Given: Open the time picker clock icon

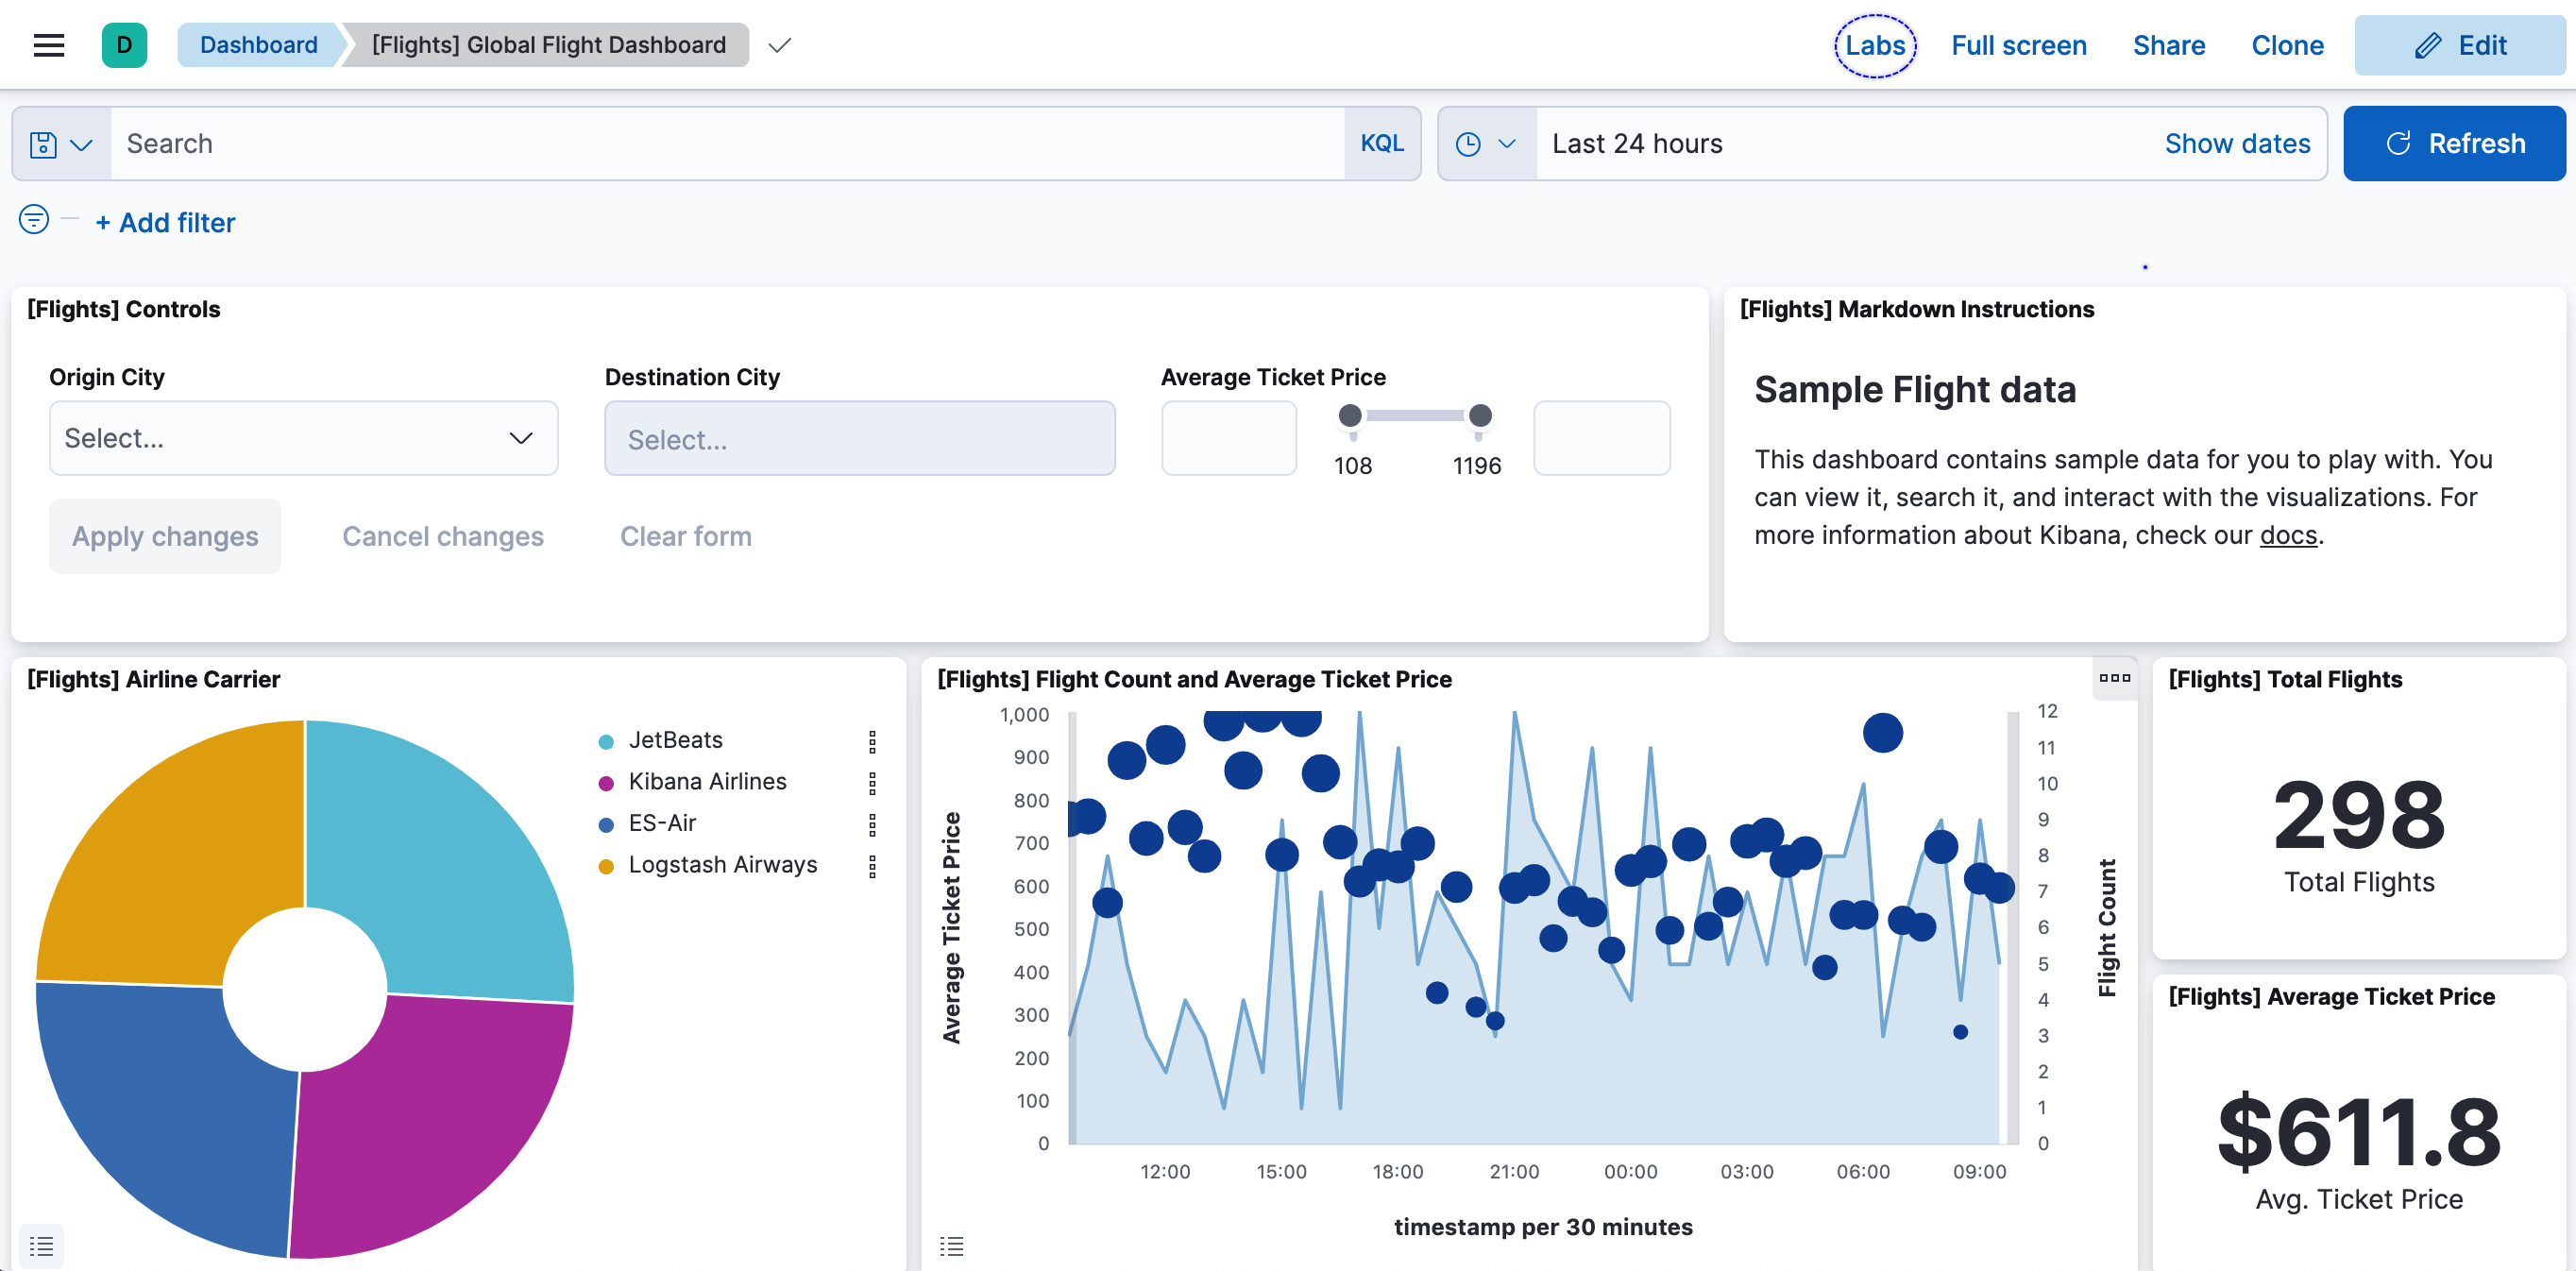Looking at the screenshot, I should tap(1468, 143).
